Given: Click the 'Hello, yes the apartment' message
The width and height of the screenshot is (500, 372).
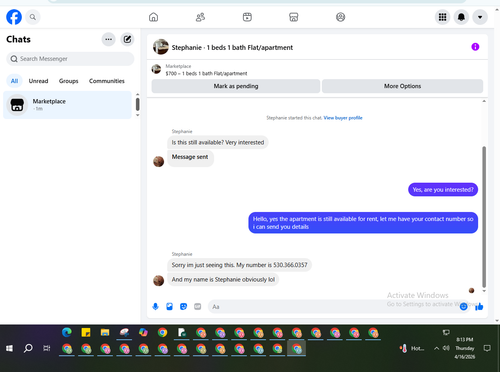Looking at the screenshot, I should pos(363,223).
